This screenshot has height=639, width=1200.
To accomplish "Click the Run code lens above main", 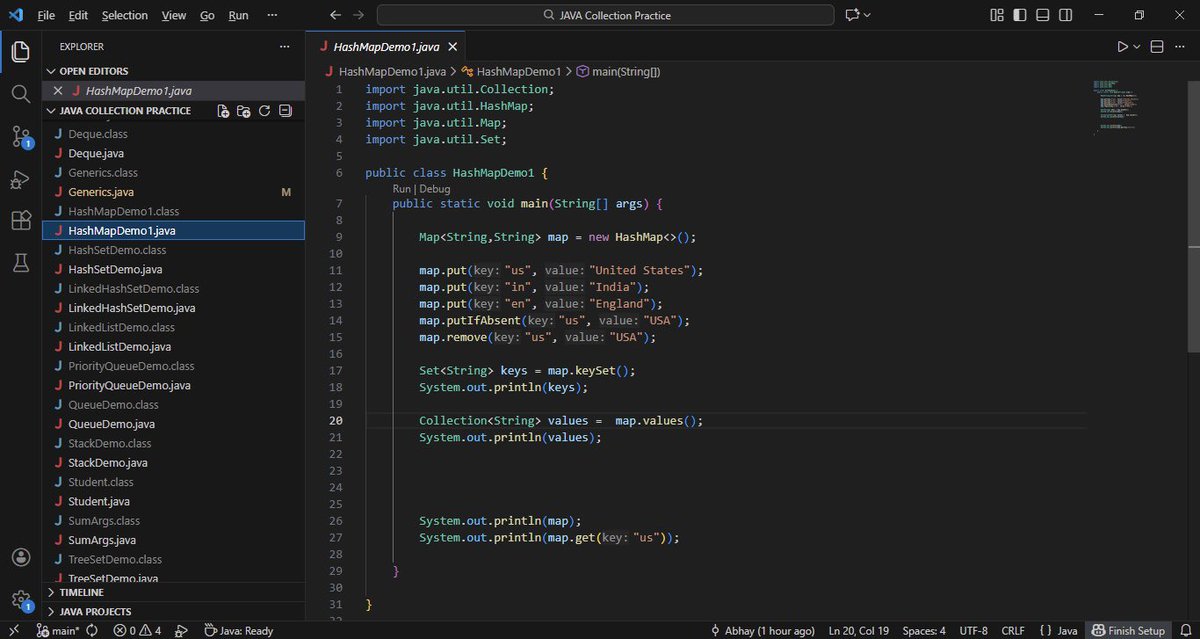I will point(401,188).
